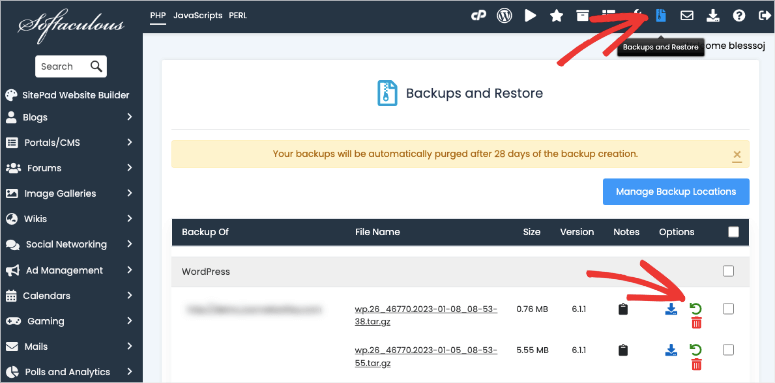The width and height of the screenshot is (775, 383).
Task: Click the notes clipboard for the 5.55 MB backup
Action: pos(623,350)
